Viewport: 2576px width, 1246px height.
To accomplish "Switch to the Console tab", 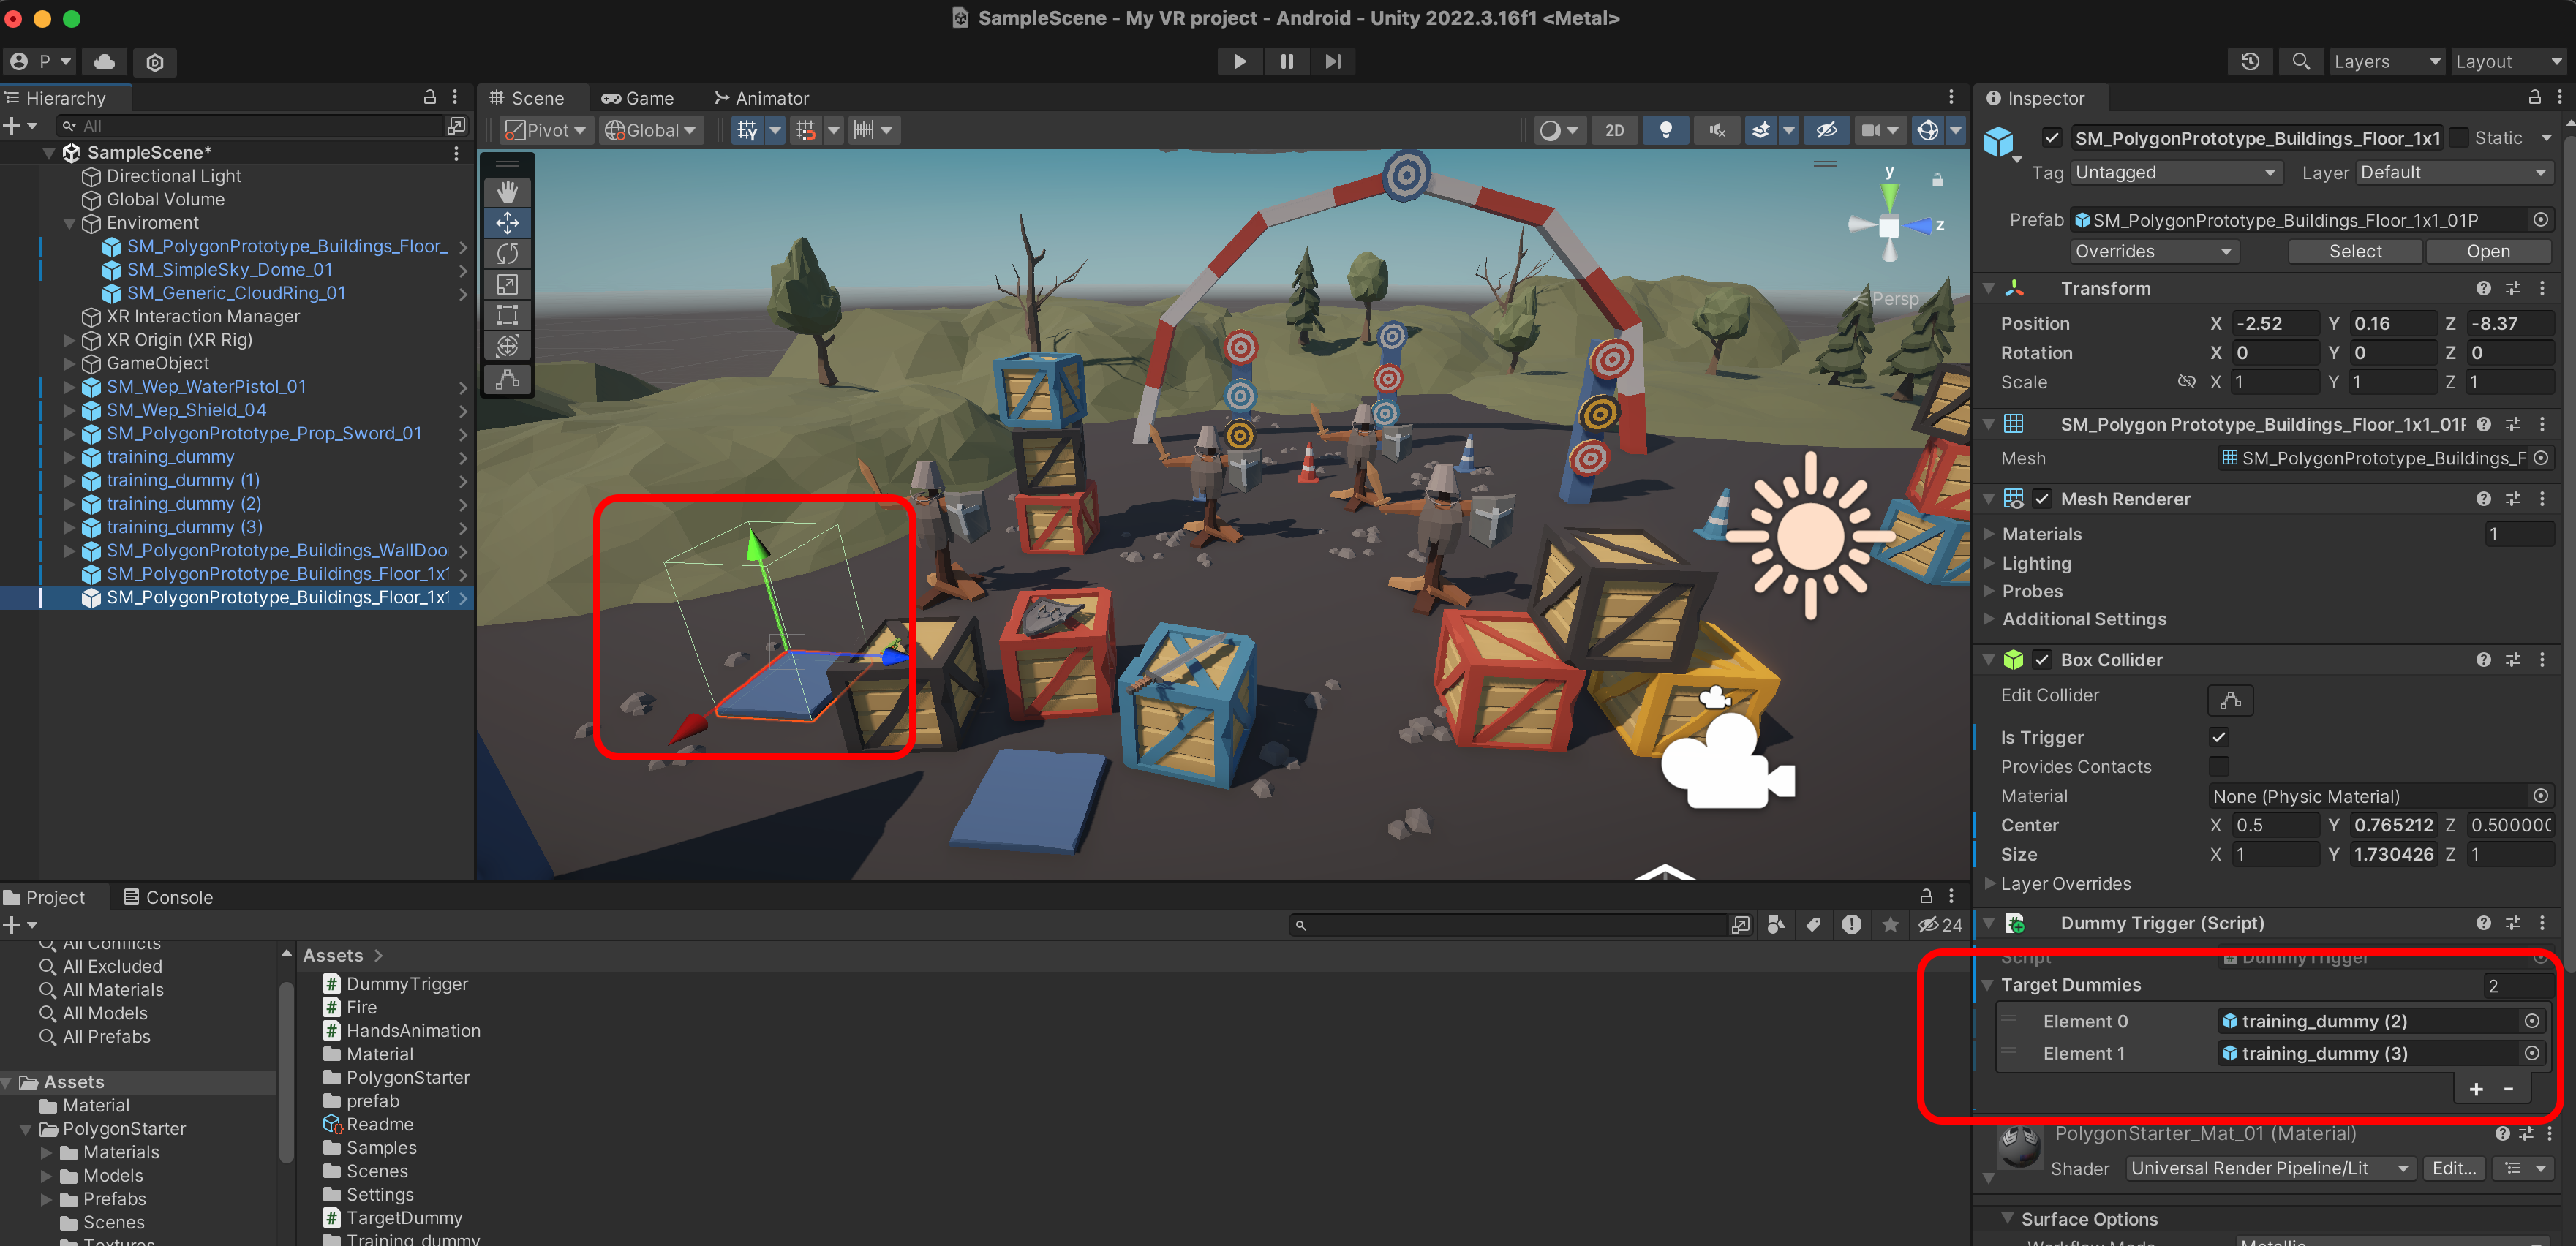I will (x=168, y=897).
